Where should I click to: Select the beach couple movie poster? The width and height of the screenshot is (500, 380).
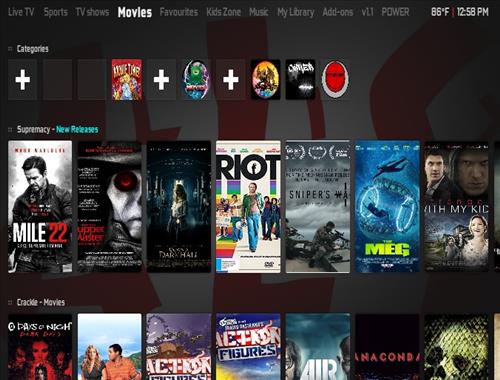click(110, 347)
